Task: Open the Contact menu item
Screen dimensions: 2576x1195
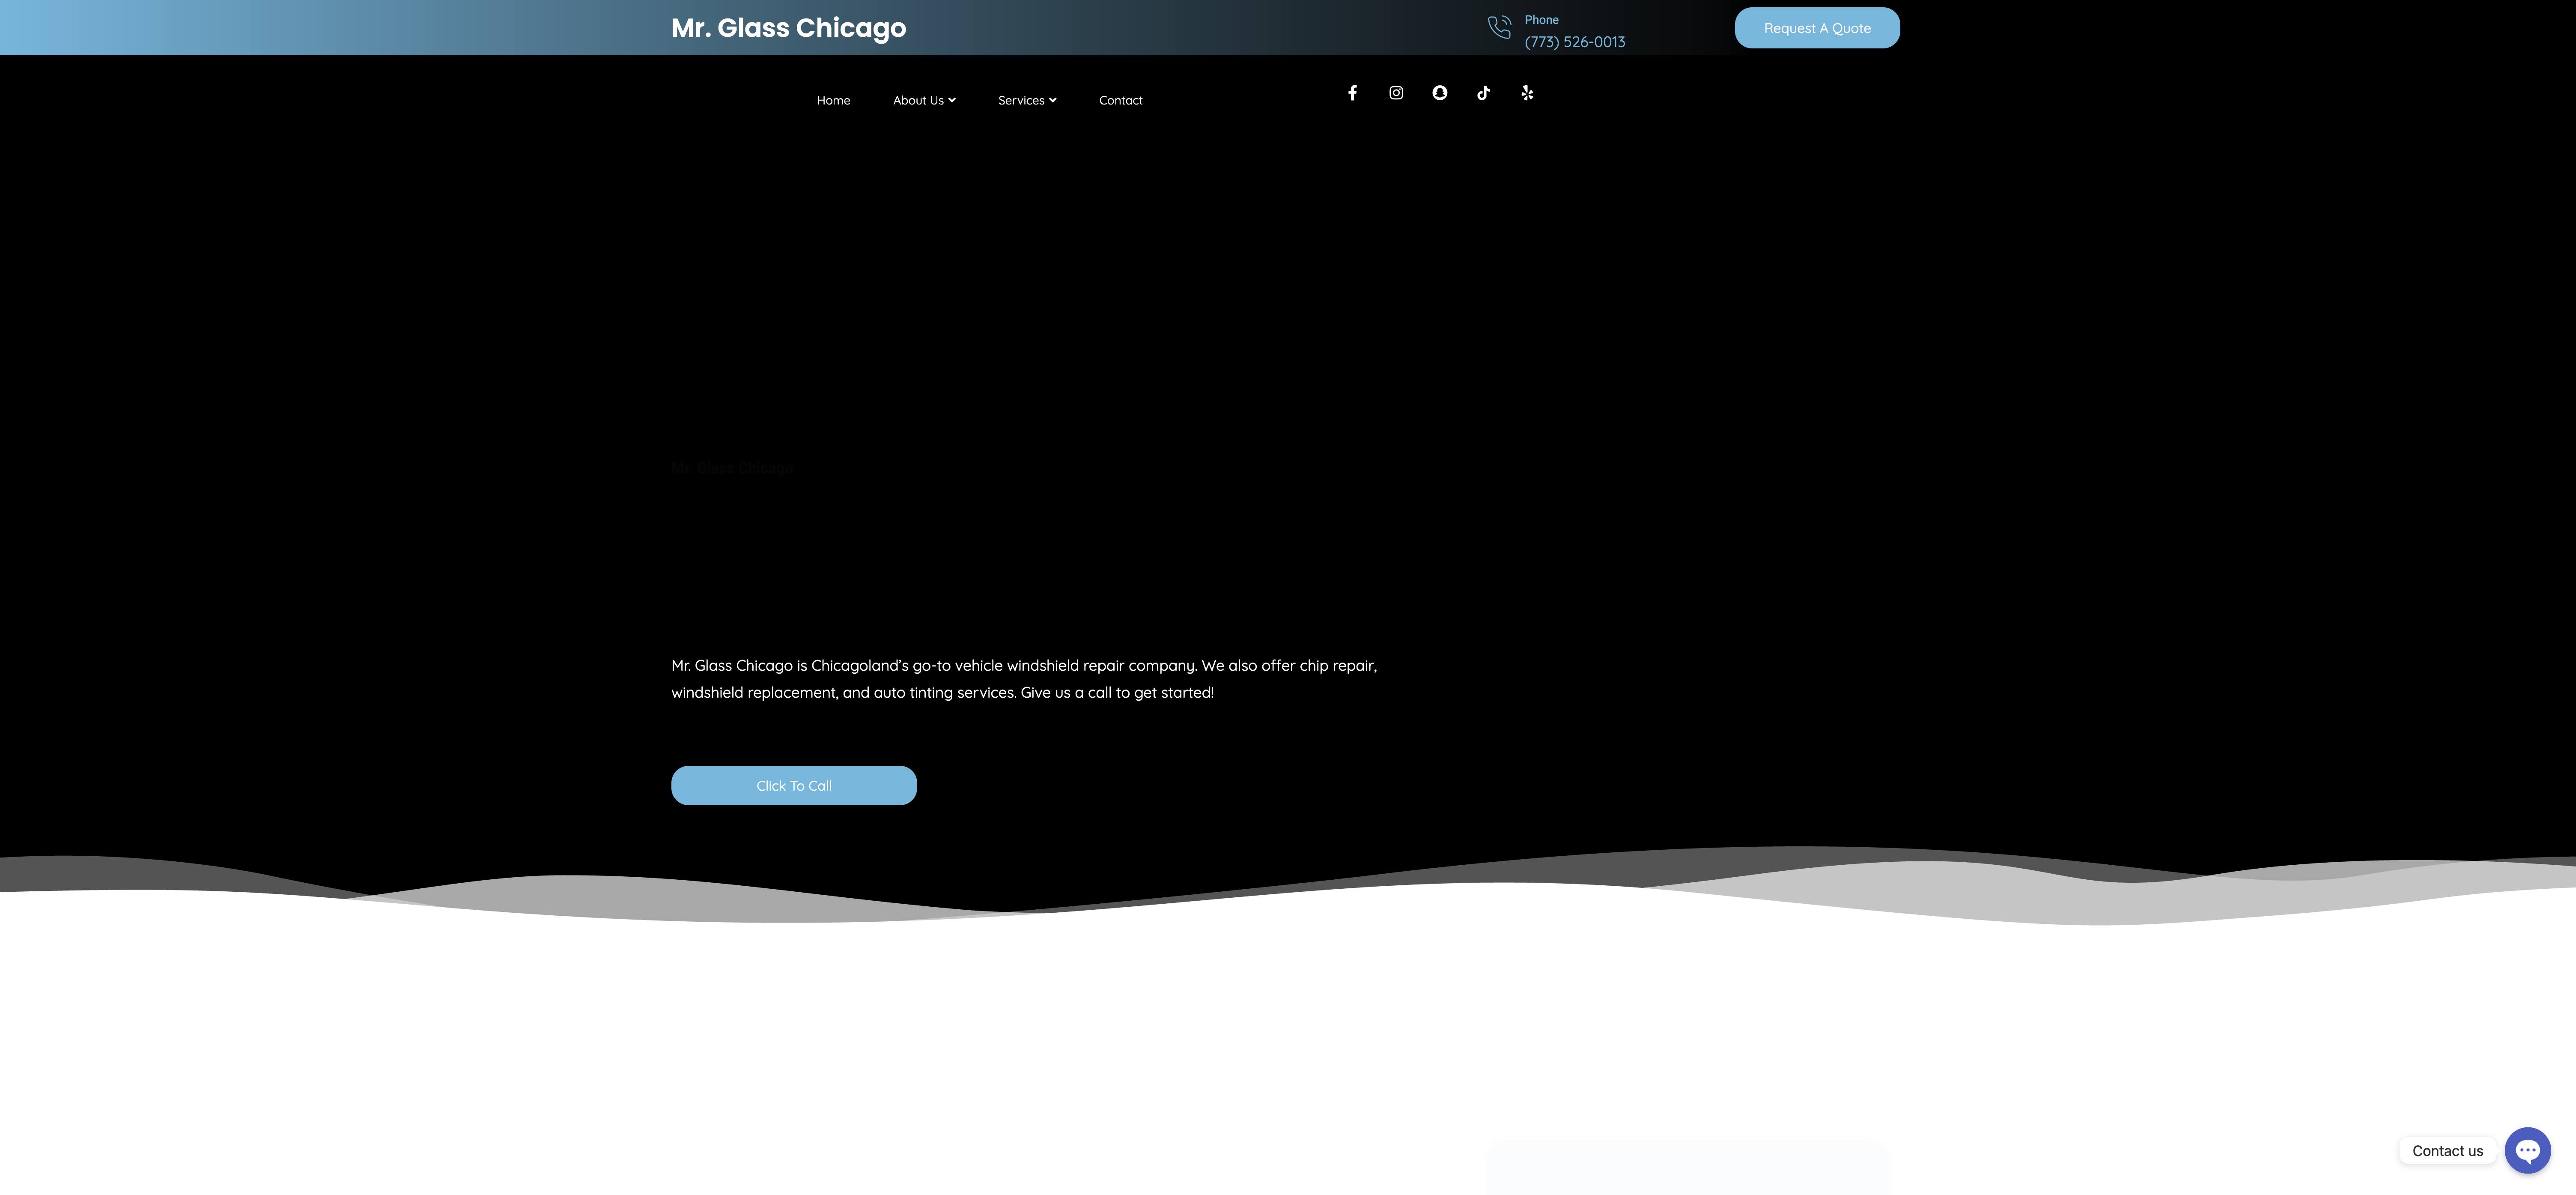Action: coord(1120,100)
